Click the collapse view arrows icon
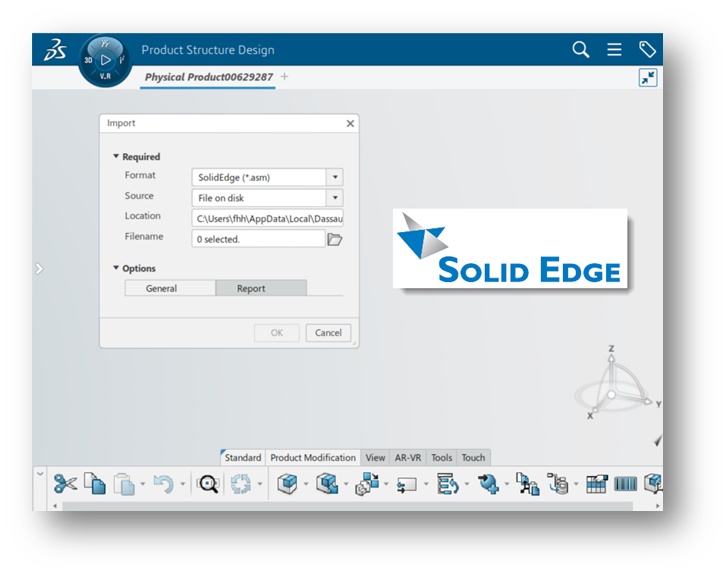 pyautogui.click(x=648, y=78)
